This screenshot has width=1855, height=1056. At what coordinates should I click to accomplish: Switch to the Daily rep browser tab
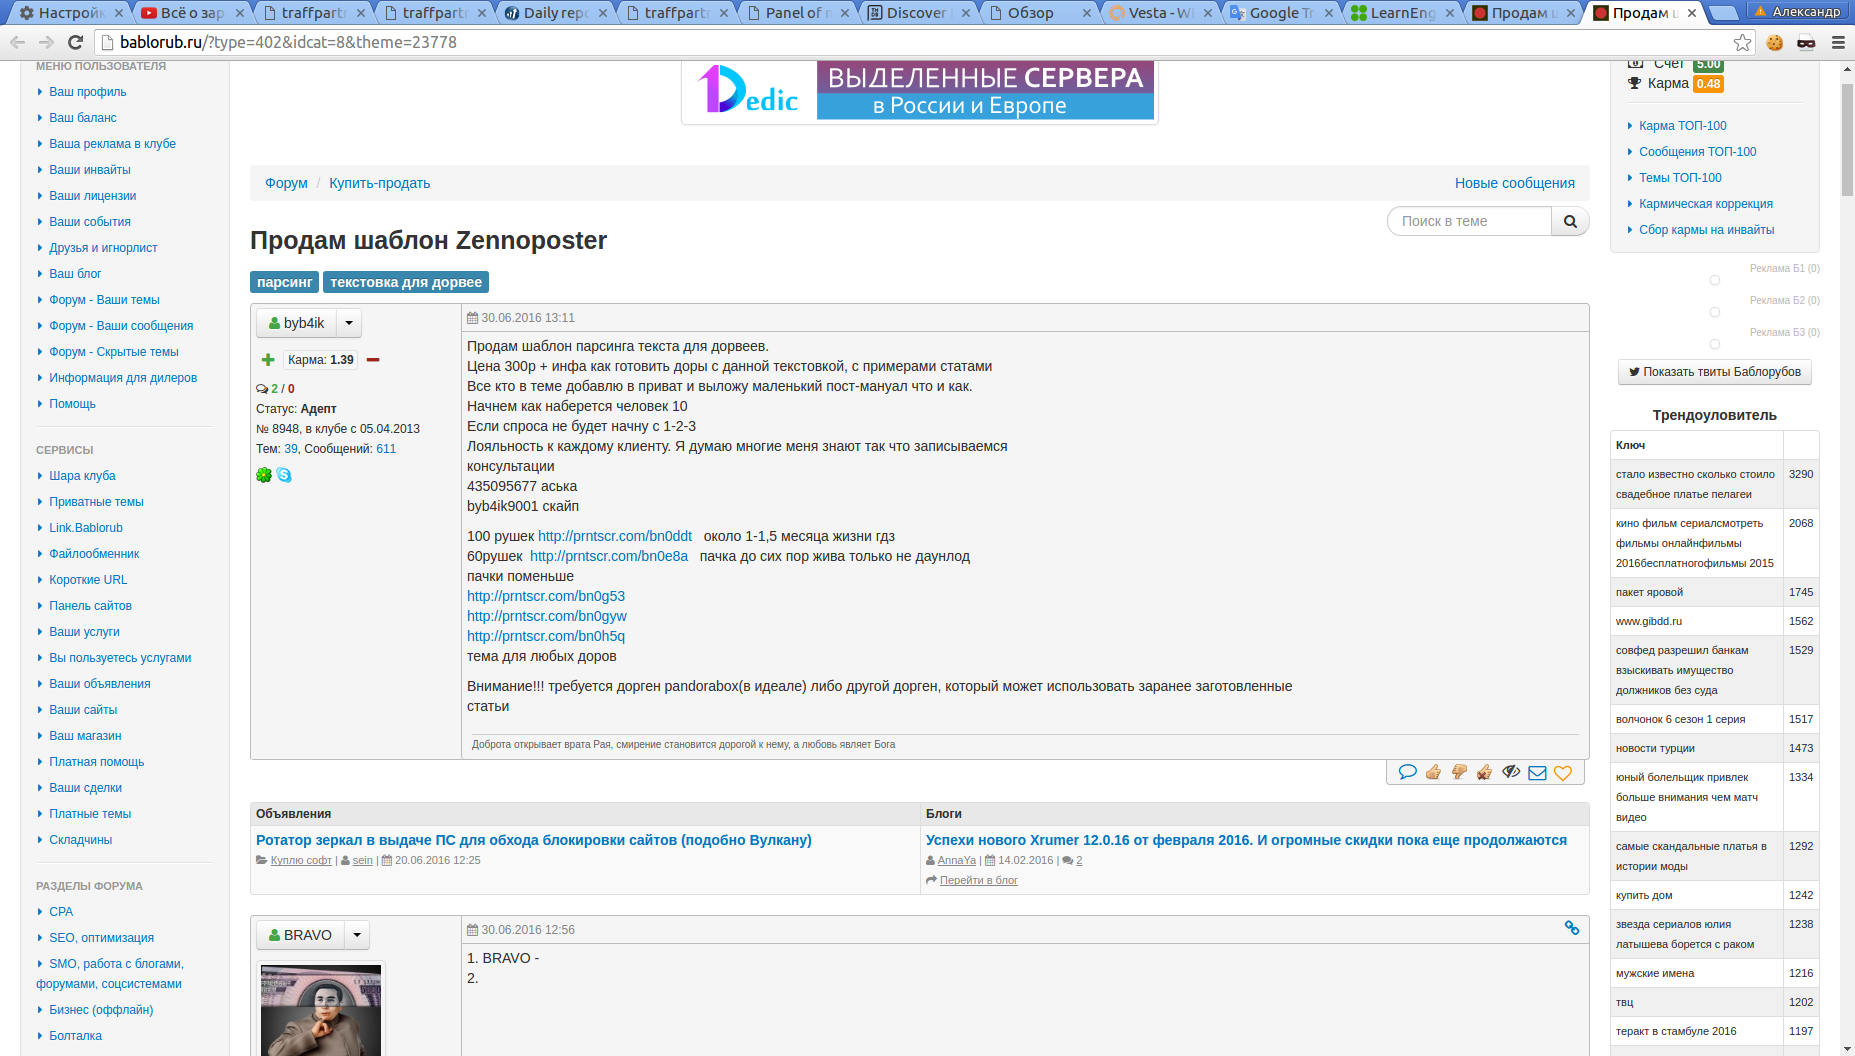[x=555, y=13]
